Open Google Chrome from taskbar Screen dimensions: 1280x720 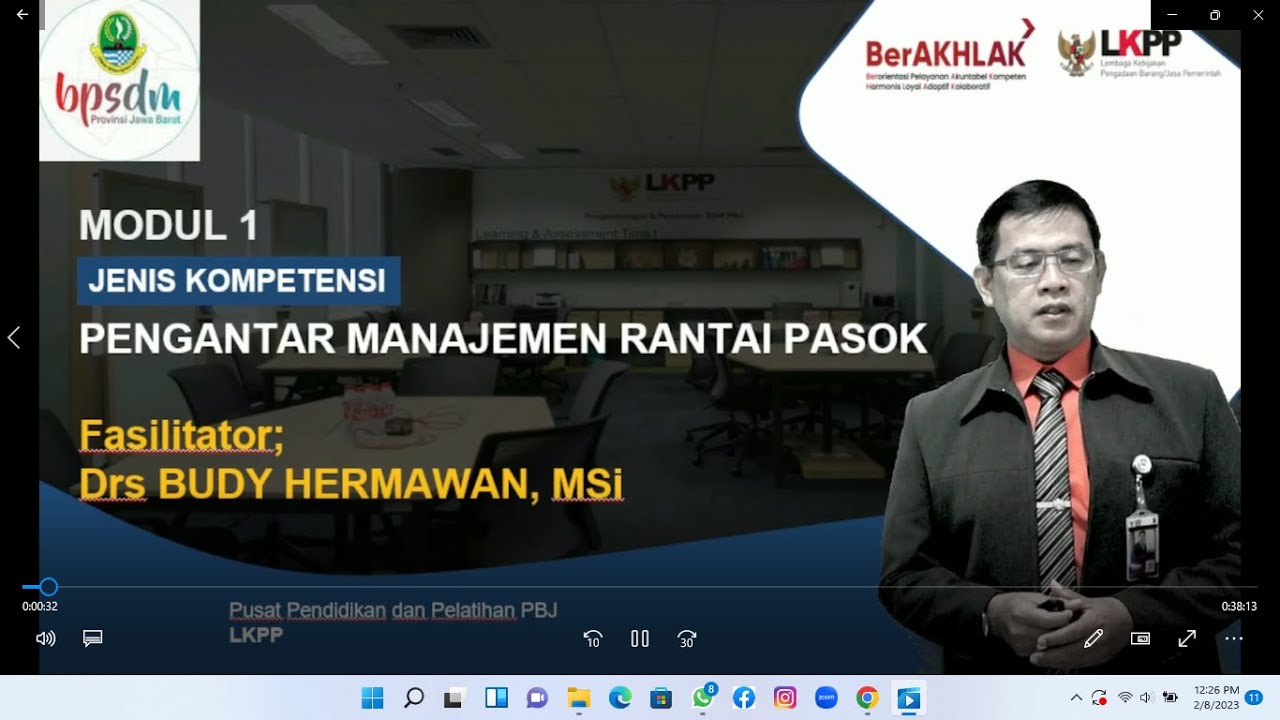click(867, 698)
